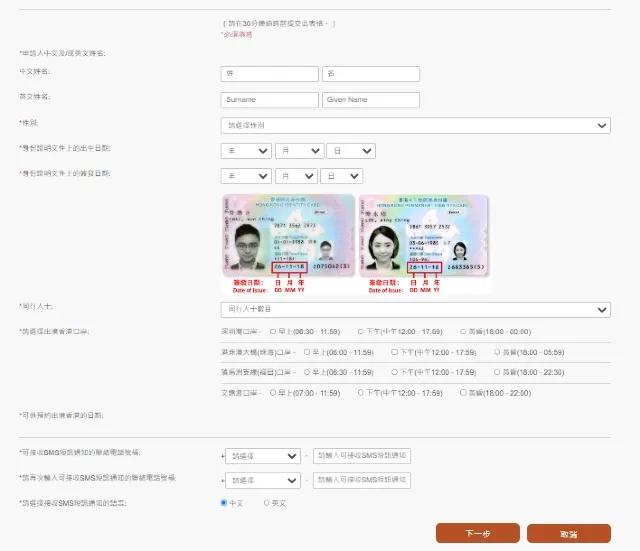This screenshot has width=640, height=551.
Task: Click the new-style Hong Kong ID card sample image
Action: 423,235
